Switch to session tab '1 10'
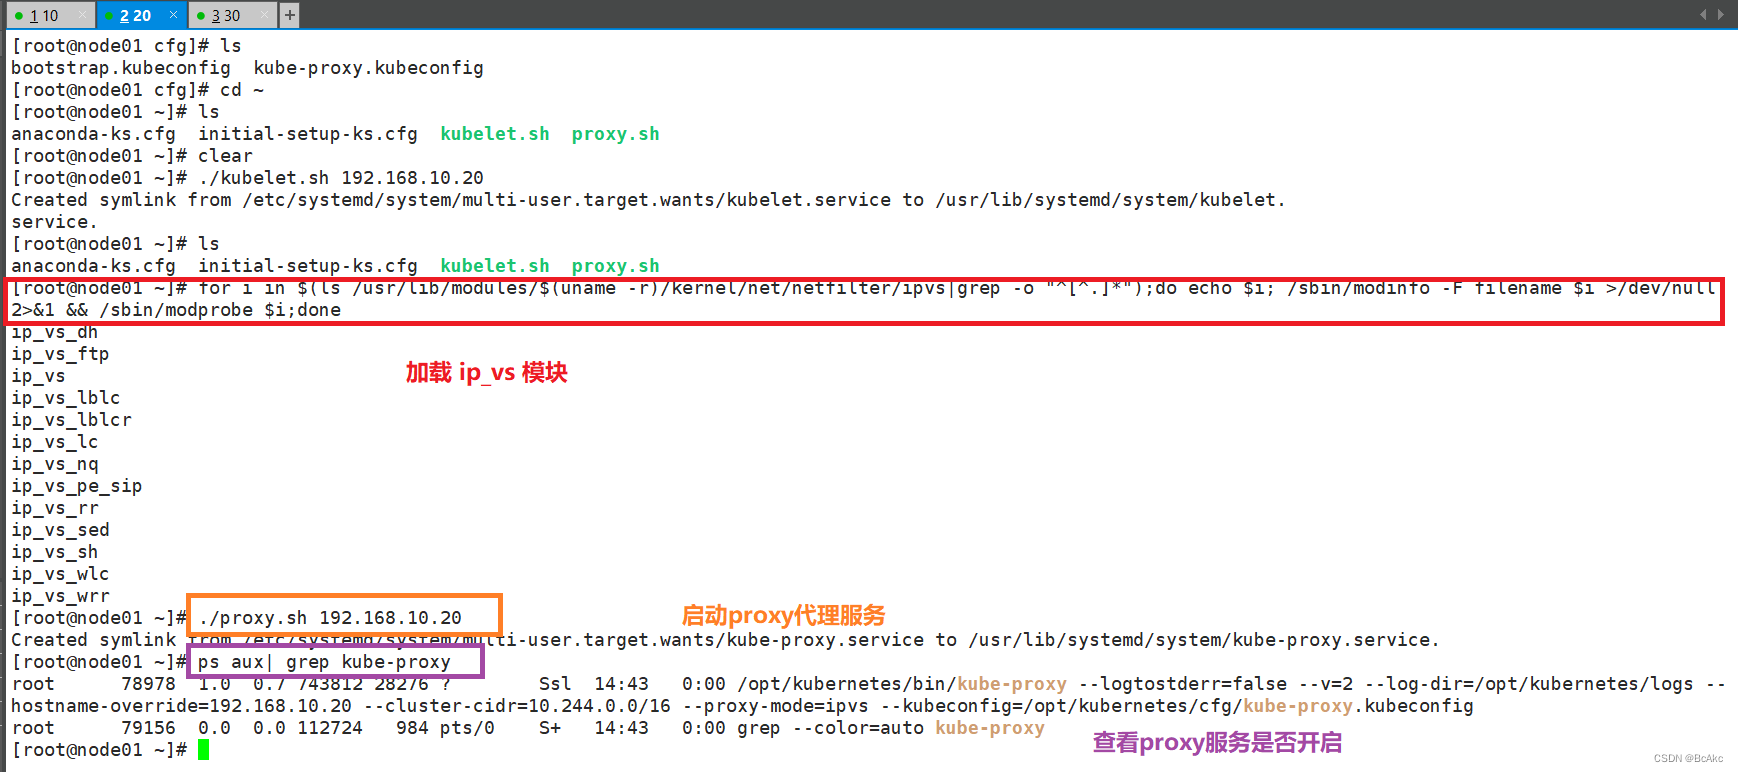The width and height of the screenshot is (1738, 772). tap(44, 15)
